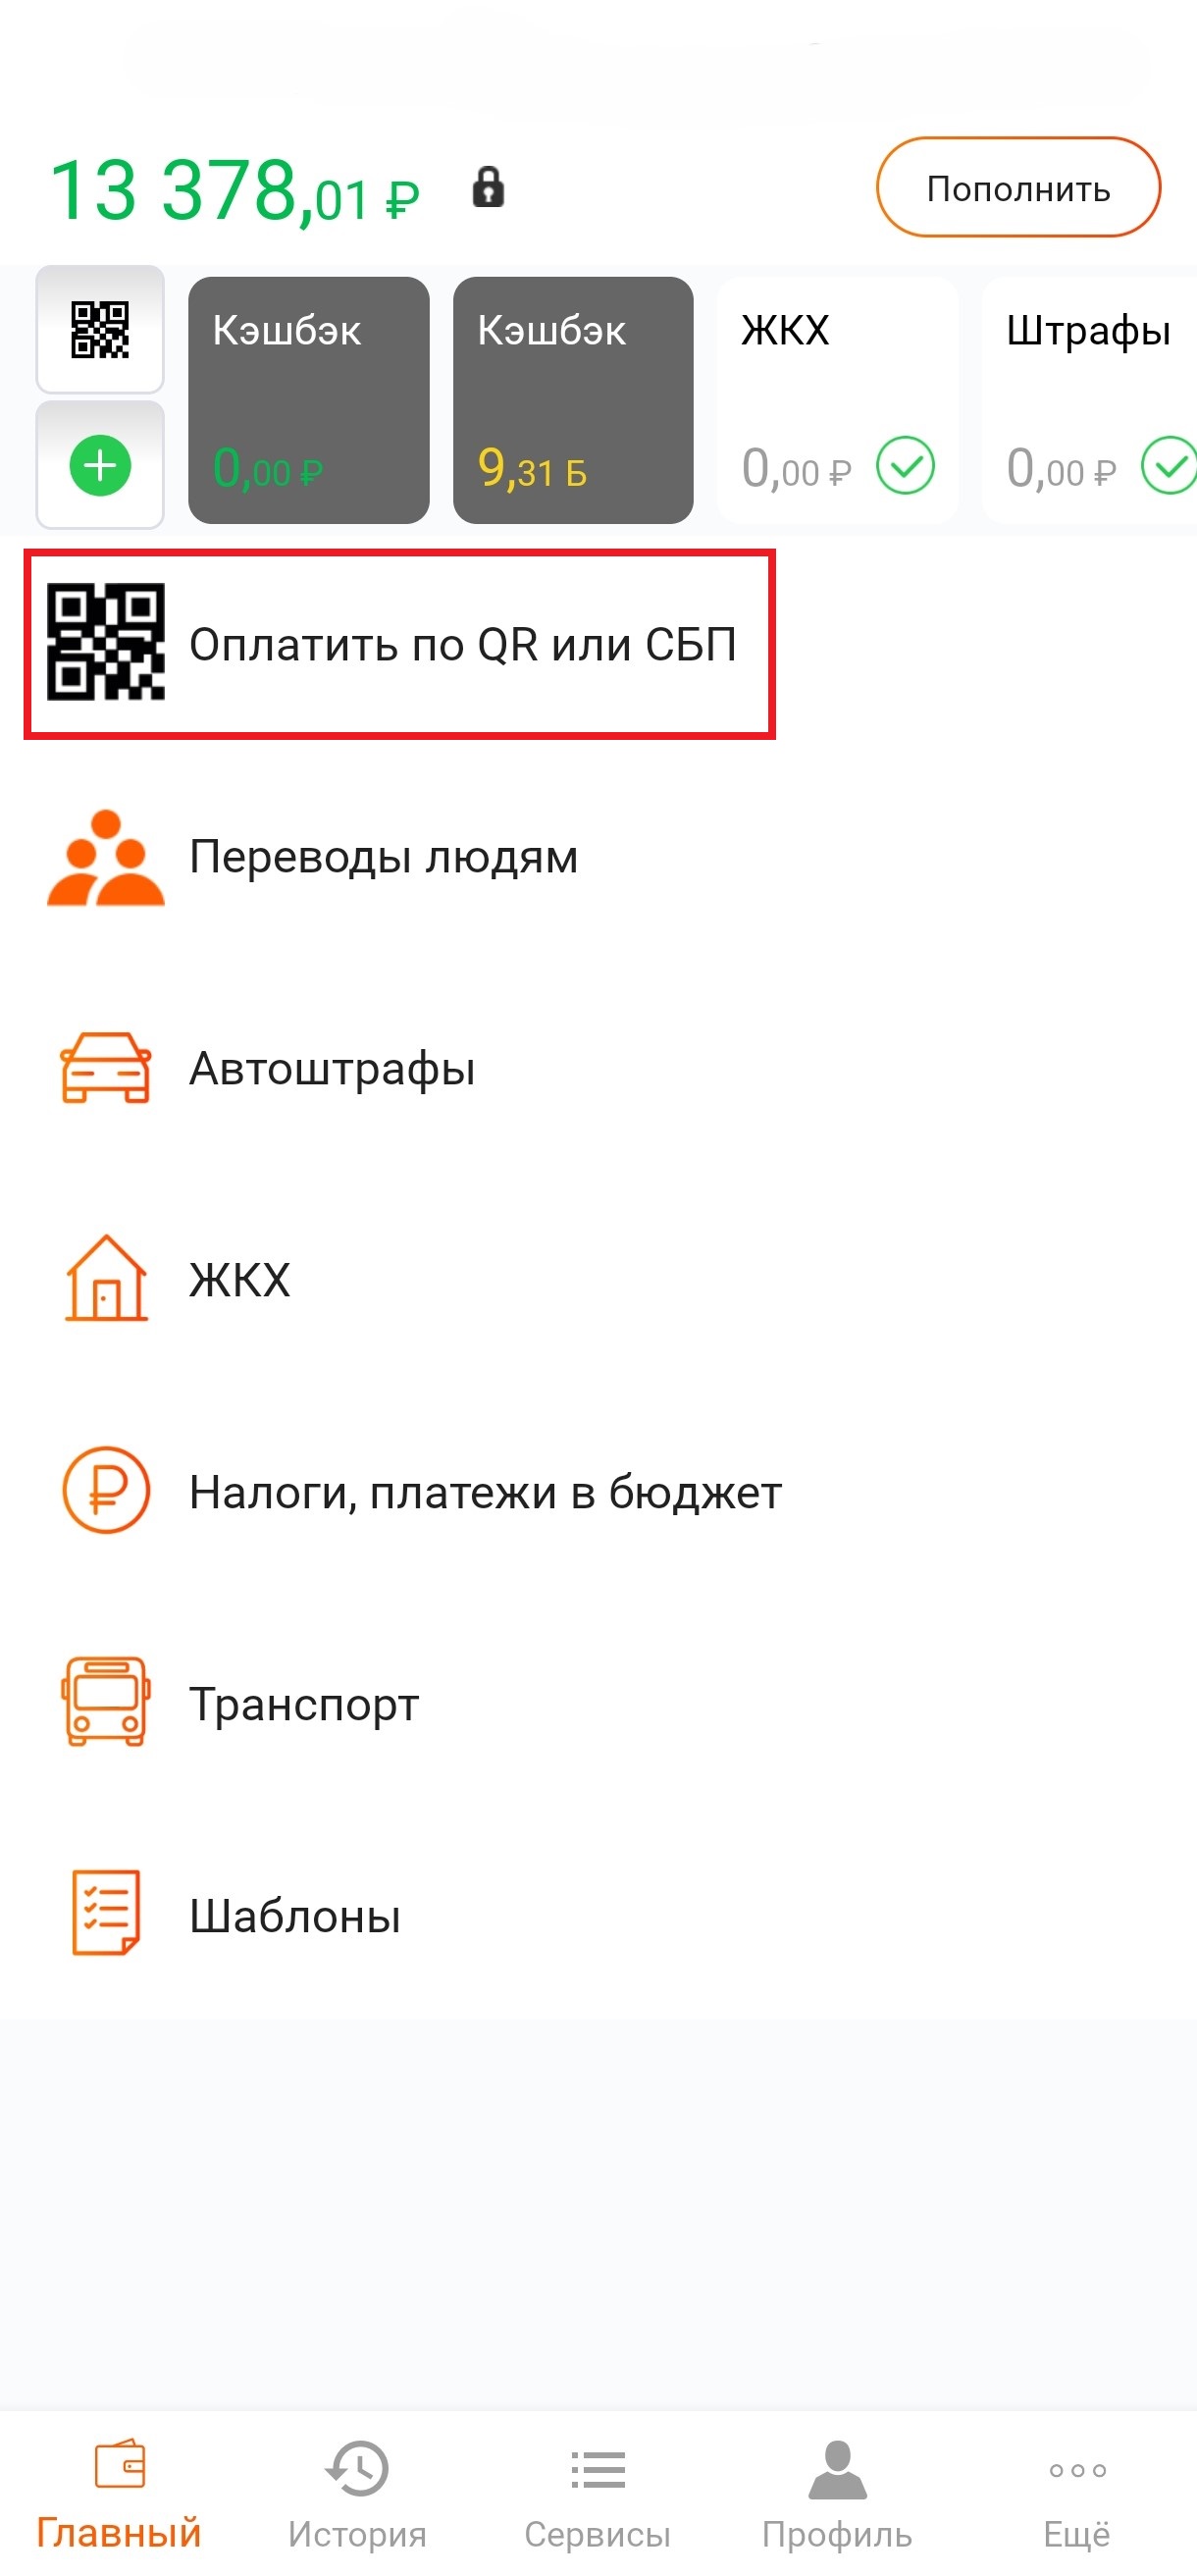
Task: Select Оплатить по QR или СБП
Action: coord(399,644)
